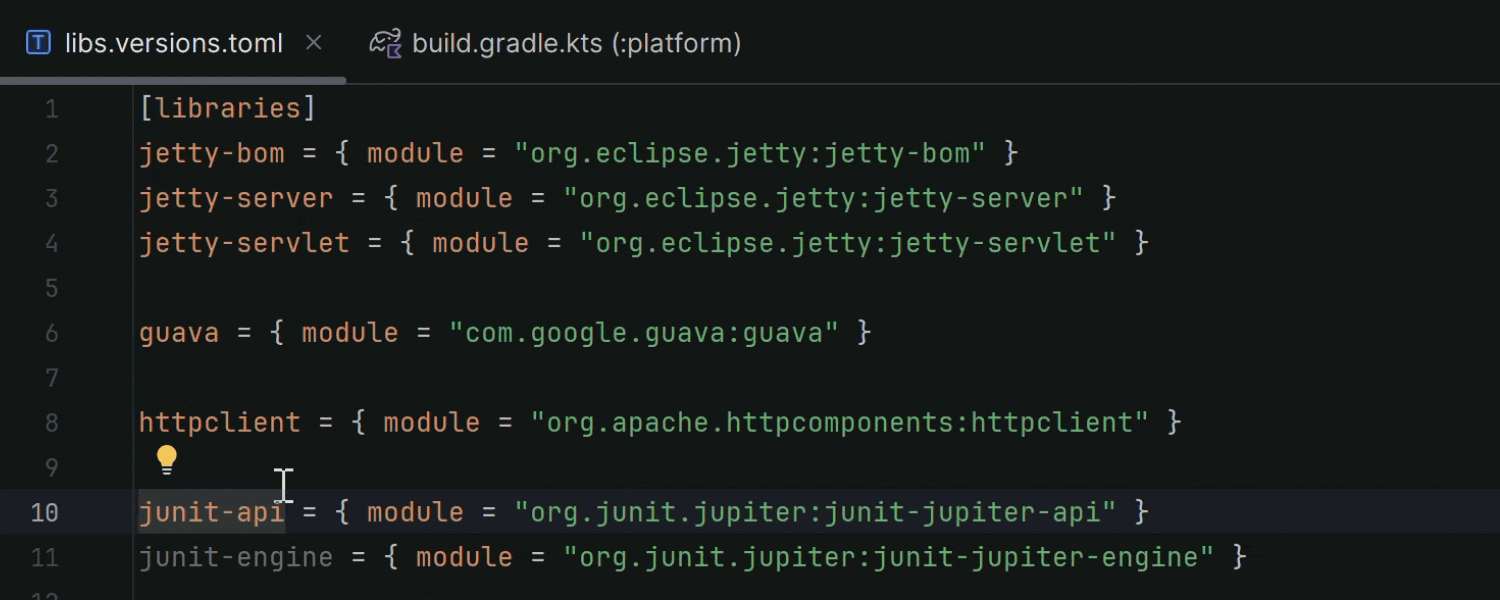1500x600 pixels.
Task: Place cursor on the jetty-bom key
Action: click(x=211, y=153)
